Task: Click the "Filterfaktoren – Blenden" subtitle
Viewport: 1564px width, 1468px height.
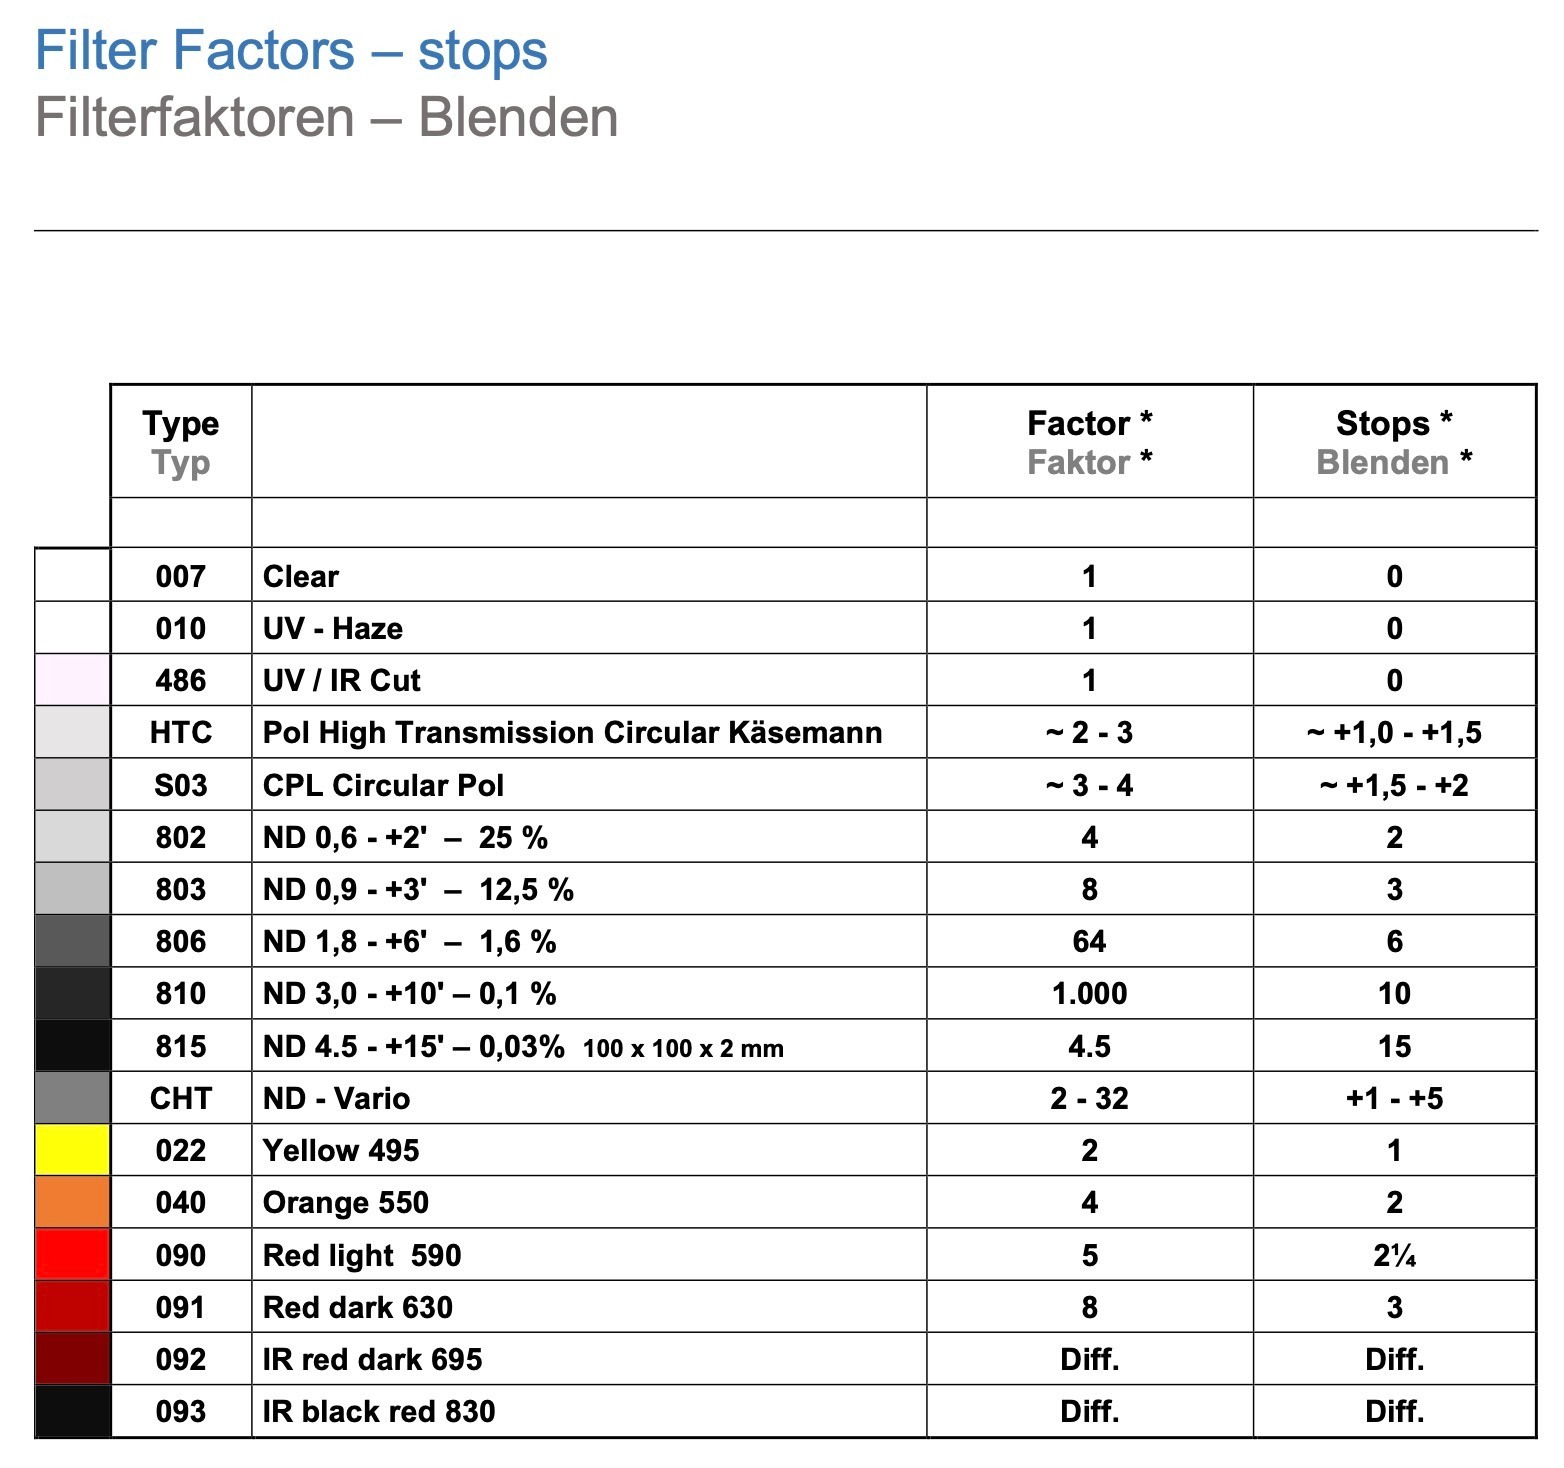Action: click(326, 118)
